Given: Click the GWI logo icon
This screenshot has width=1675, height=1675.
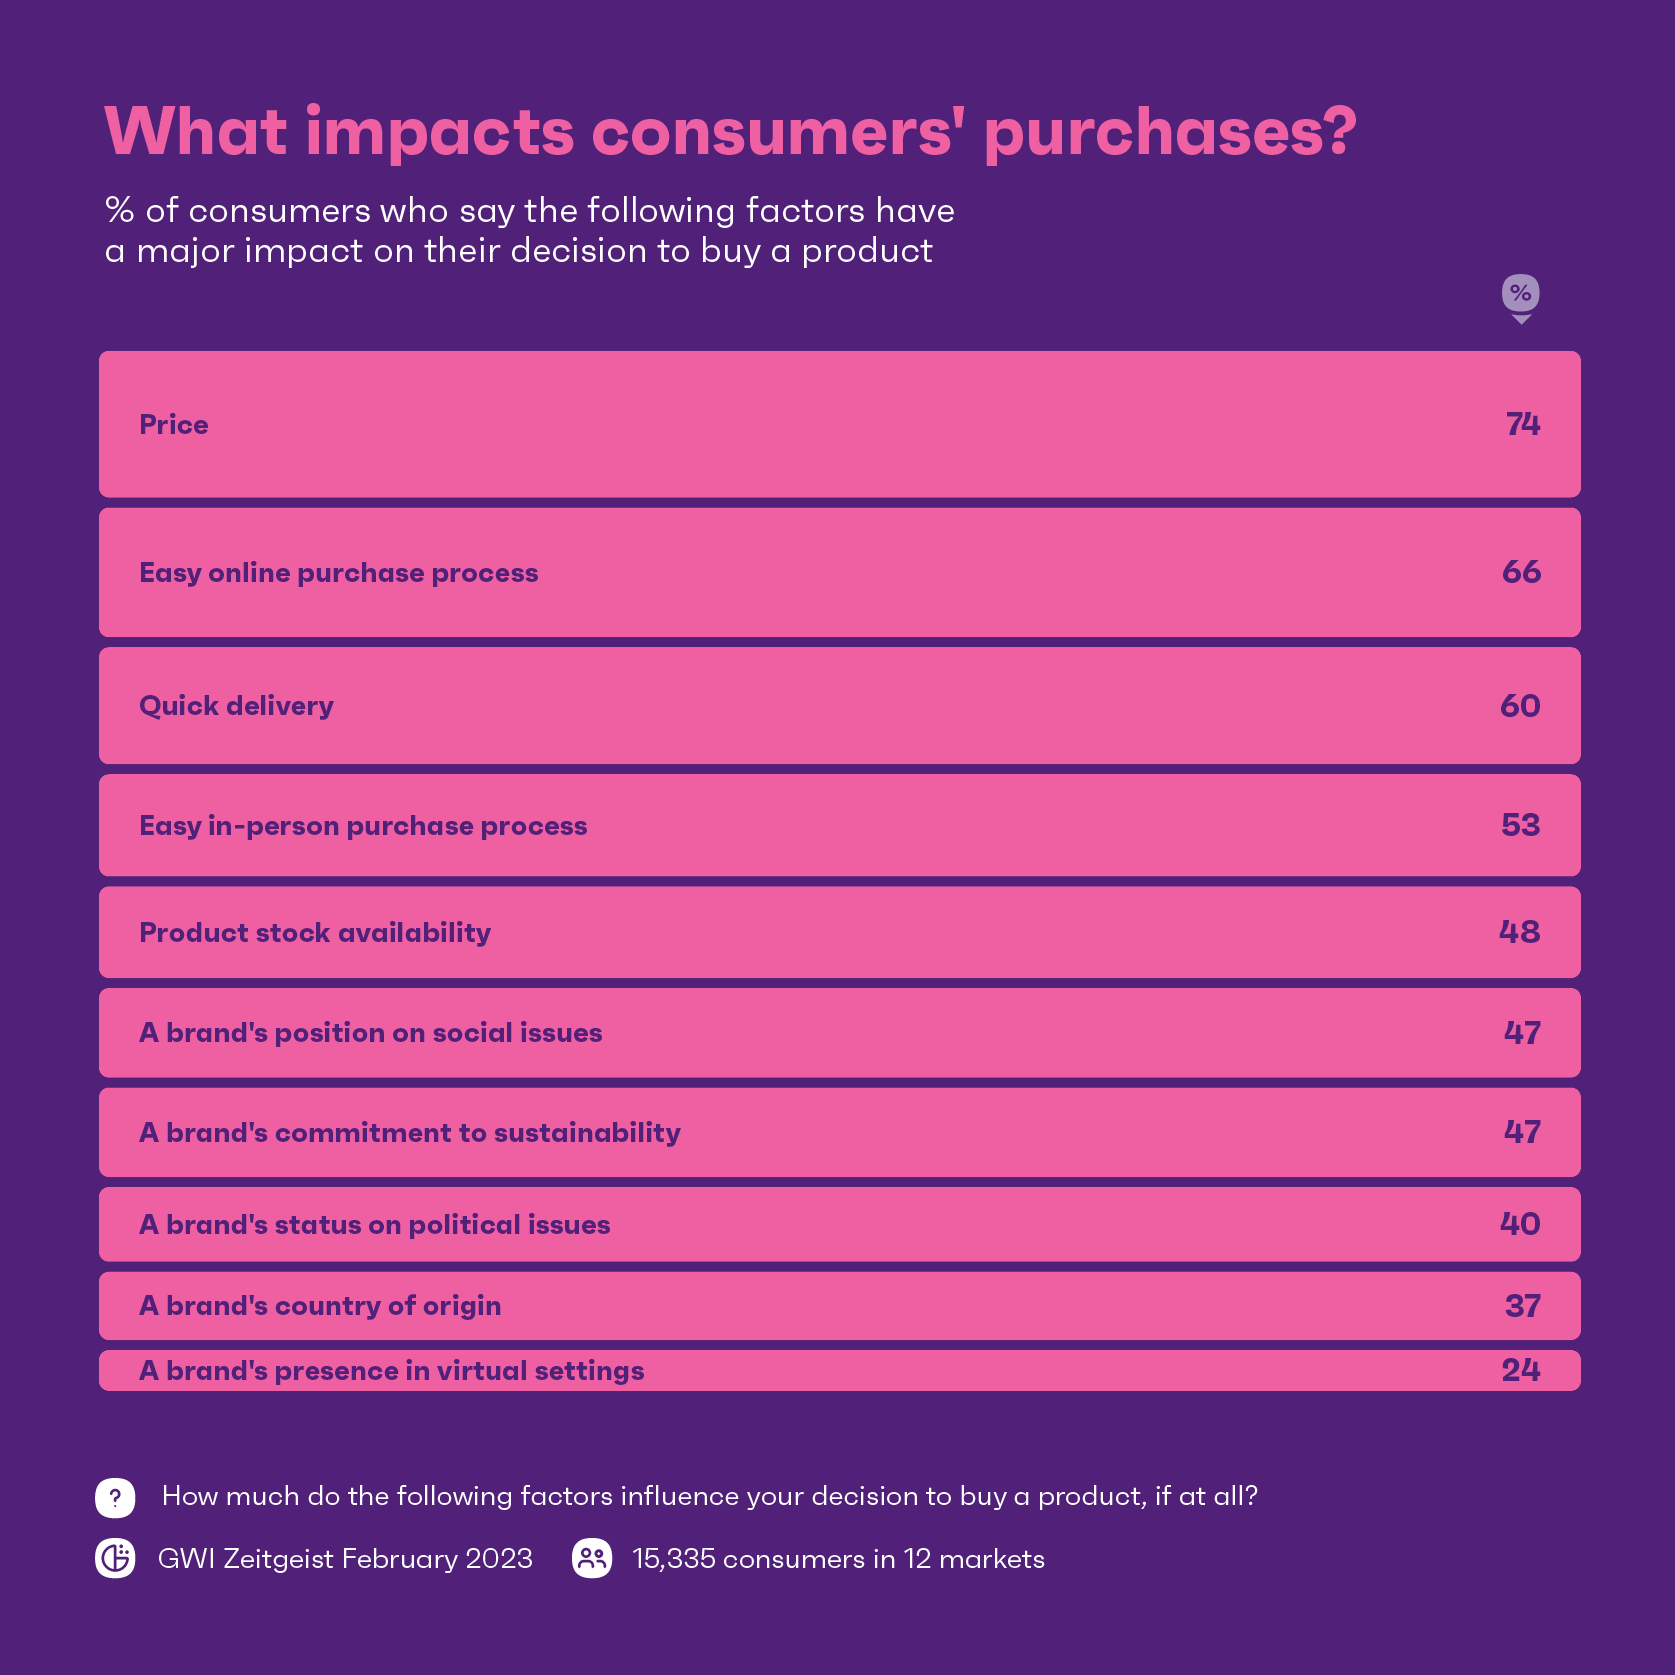Looking at the screenshot, I should [115, 1558].
